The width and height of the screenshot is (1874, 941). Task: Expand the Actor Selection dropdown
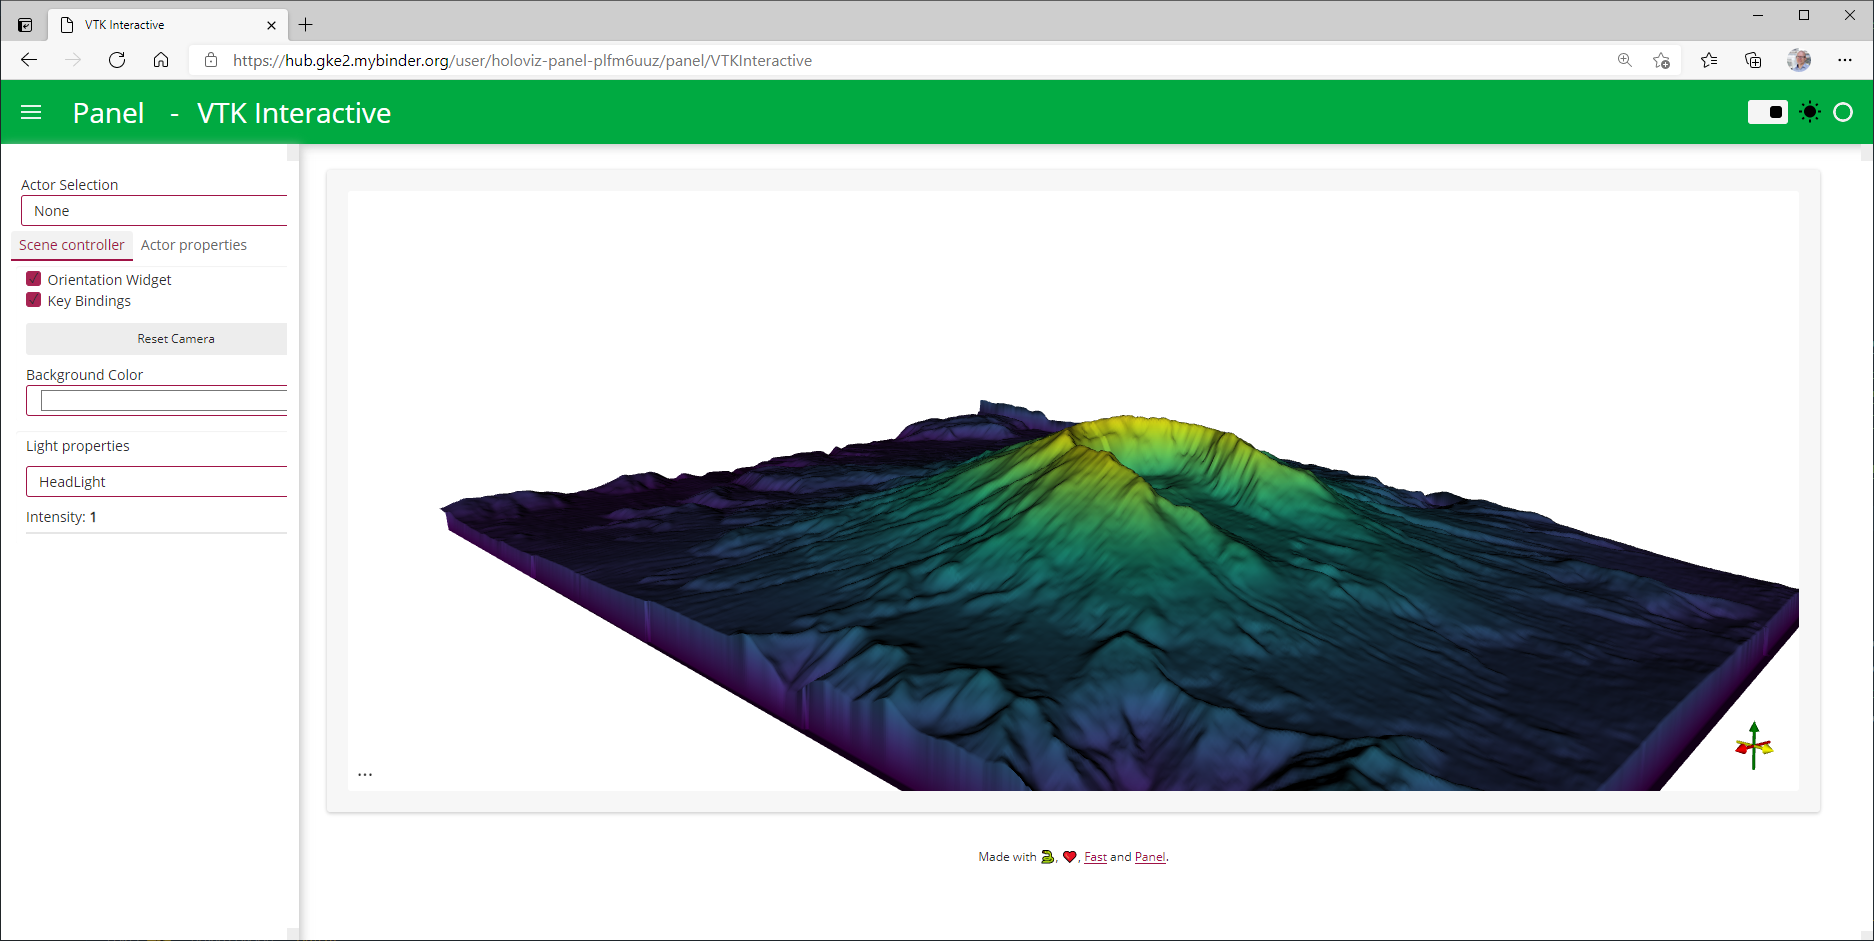tap(154, 211)
